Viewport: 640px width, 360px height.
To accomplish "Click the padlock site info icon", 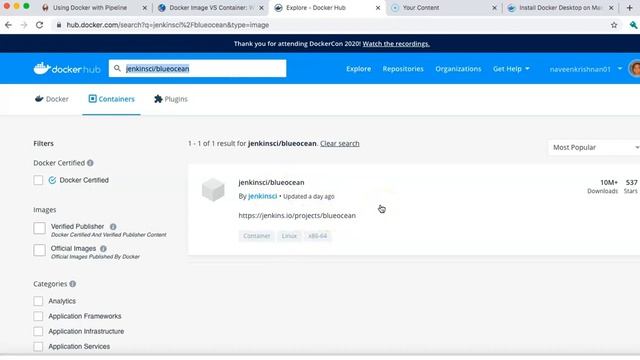I will click(x=59, y=25).
